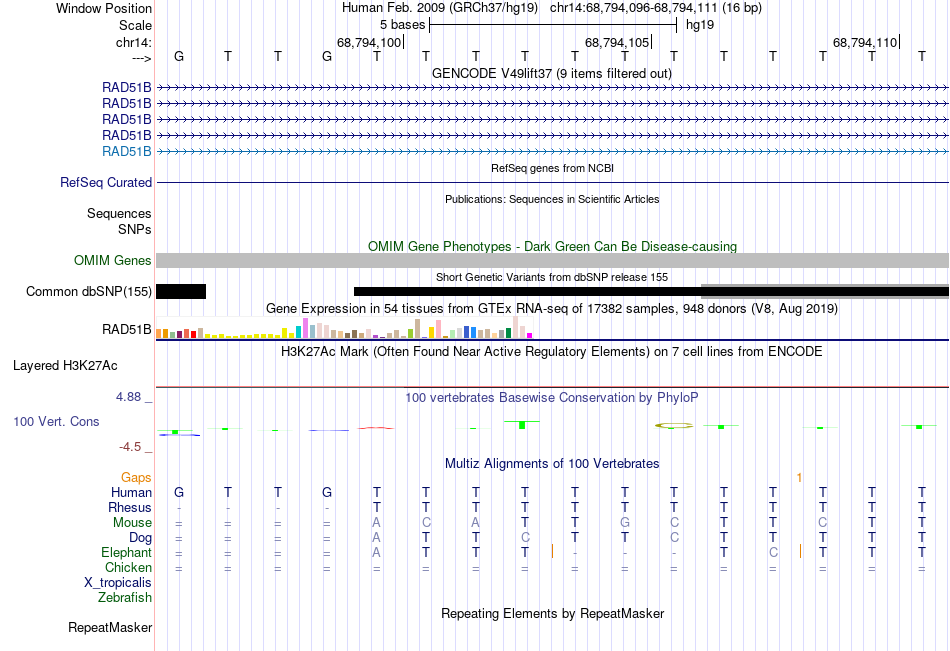Click the 100 Vert. Cons track label
The width and height of the screenshot is (950, 651).
pos(56,421)
